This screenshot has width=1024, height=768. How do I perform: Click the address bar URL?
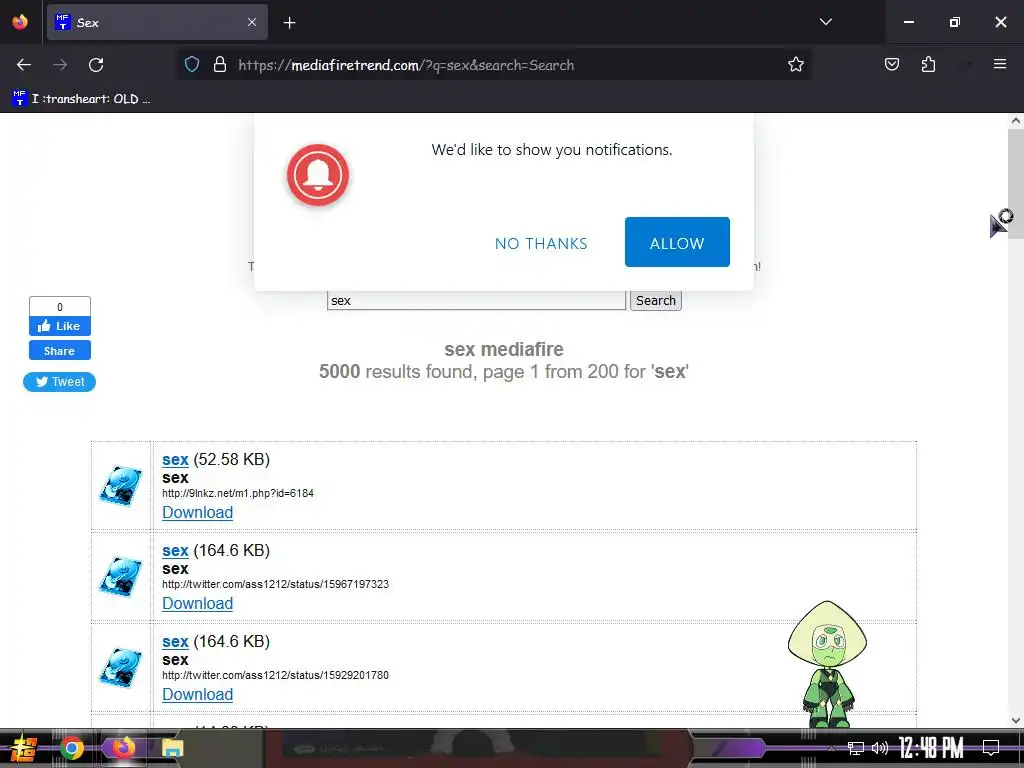[406, 65]
